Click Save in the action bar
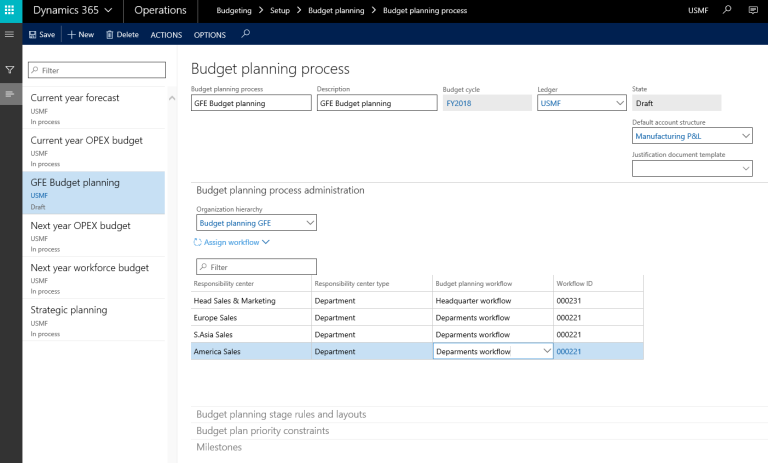The width and height of the screenshot is (768, 463). pos(41,34)
